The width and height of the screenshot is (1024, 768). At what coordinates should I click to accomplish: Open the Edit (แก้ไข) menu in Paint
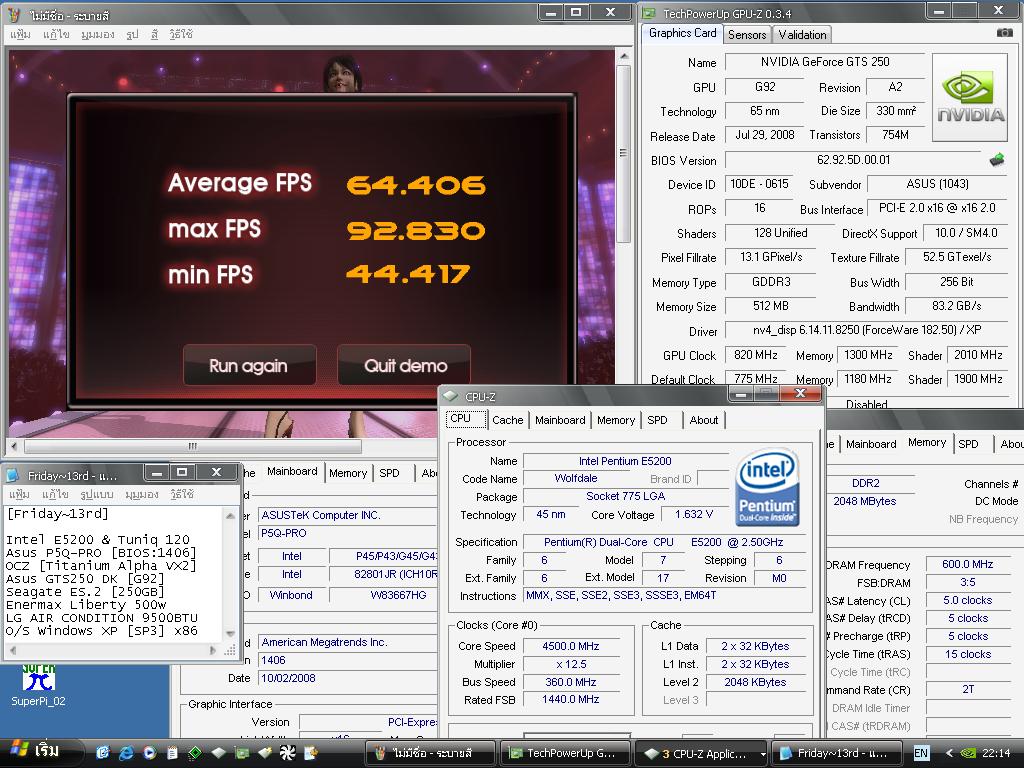click(56, 34)
